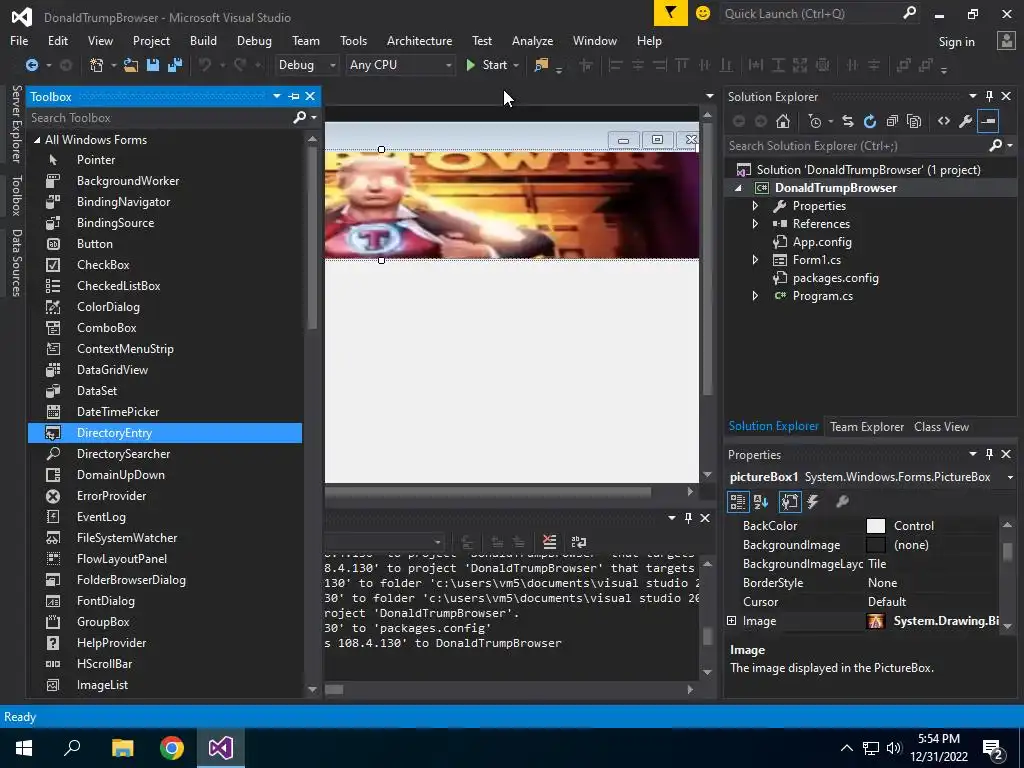Open the pictureBox1 object selector dropdown
The height and width of the screenshot is (768, 1024).
(x=1010, y=477)
